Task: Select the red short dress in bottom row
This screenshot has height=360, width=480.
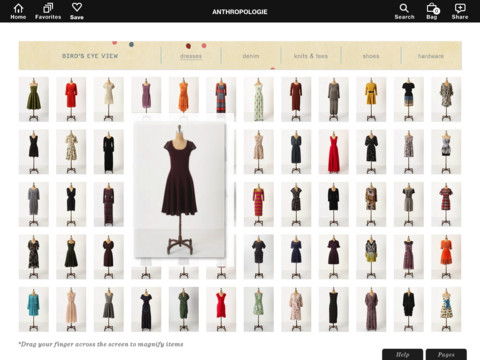Action: (221, 309)
